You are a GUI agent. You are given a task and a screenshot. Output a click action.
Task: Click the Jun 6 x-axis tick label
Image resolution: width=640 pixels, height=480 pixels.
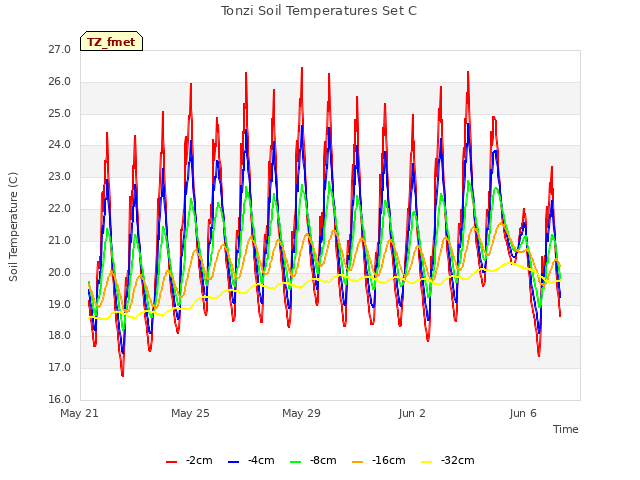click(x=523, y=413)
